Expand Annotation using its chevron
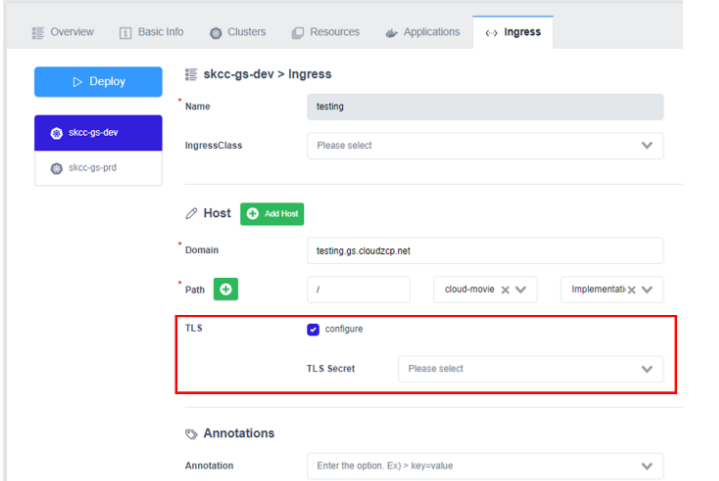The image size is (719, 481). pyautogui.click(x=647, y=466)
